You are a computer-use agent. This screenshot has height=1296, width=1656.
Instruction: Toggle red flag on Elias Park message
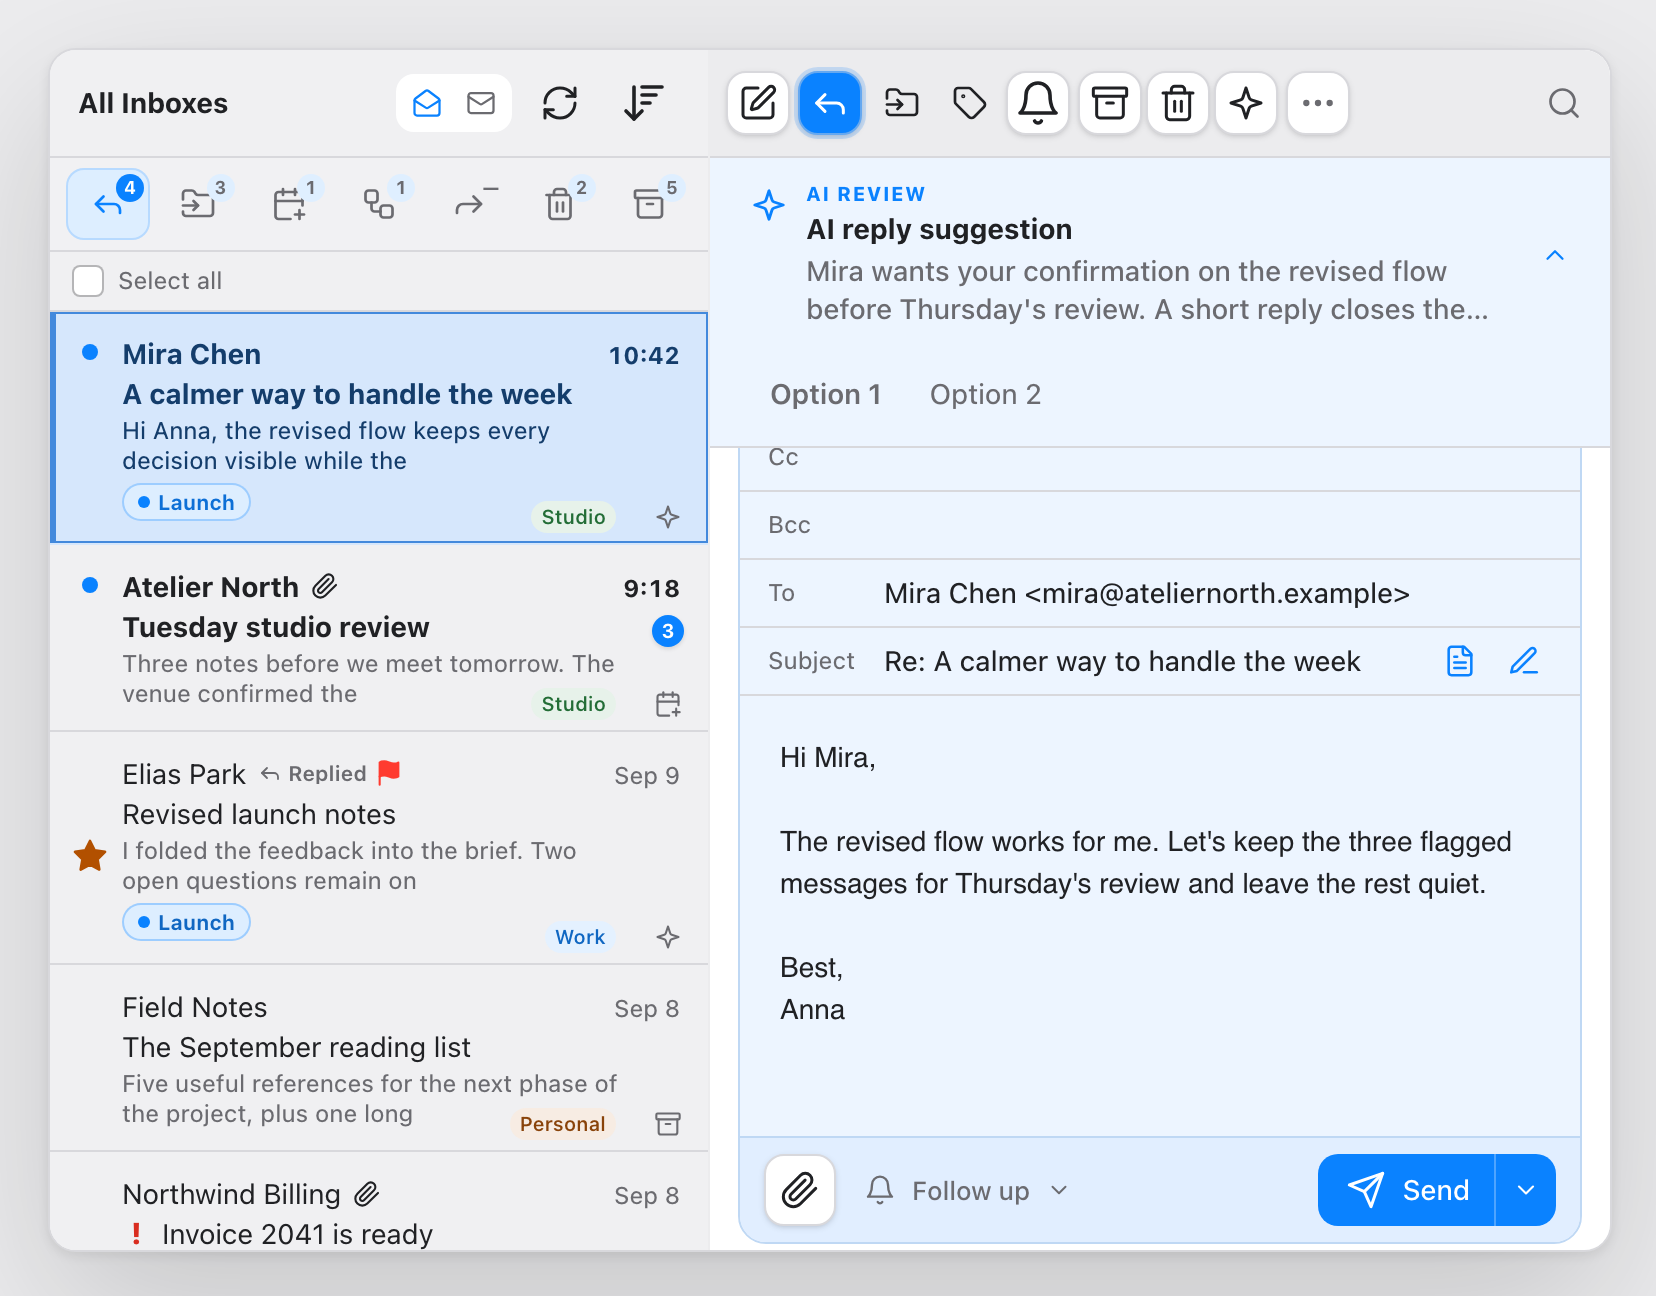tap(389, 773)
